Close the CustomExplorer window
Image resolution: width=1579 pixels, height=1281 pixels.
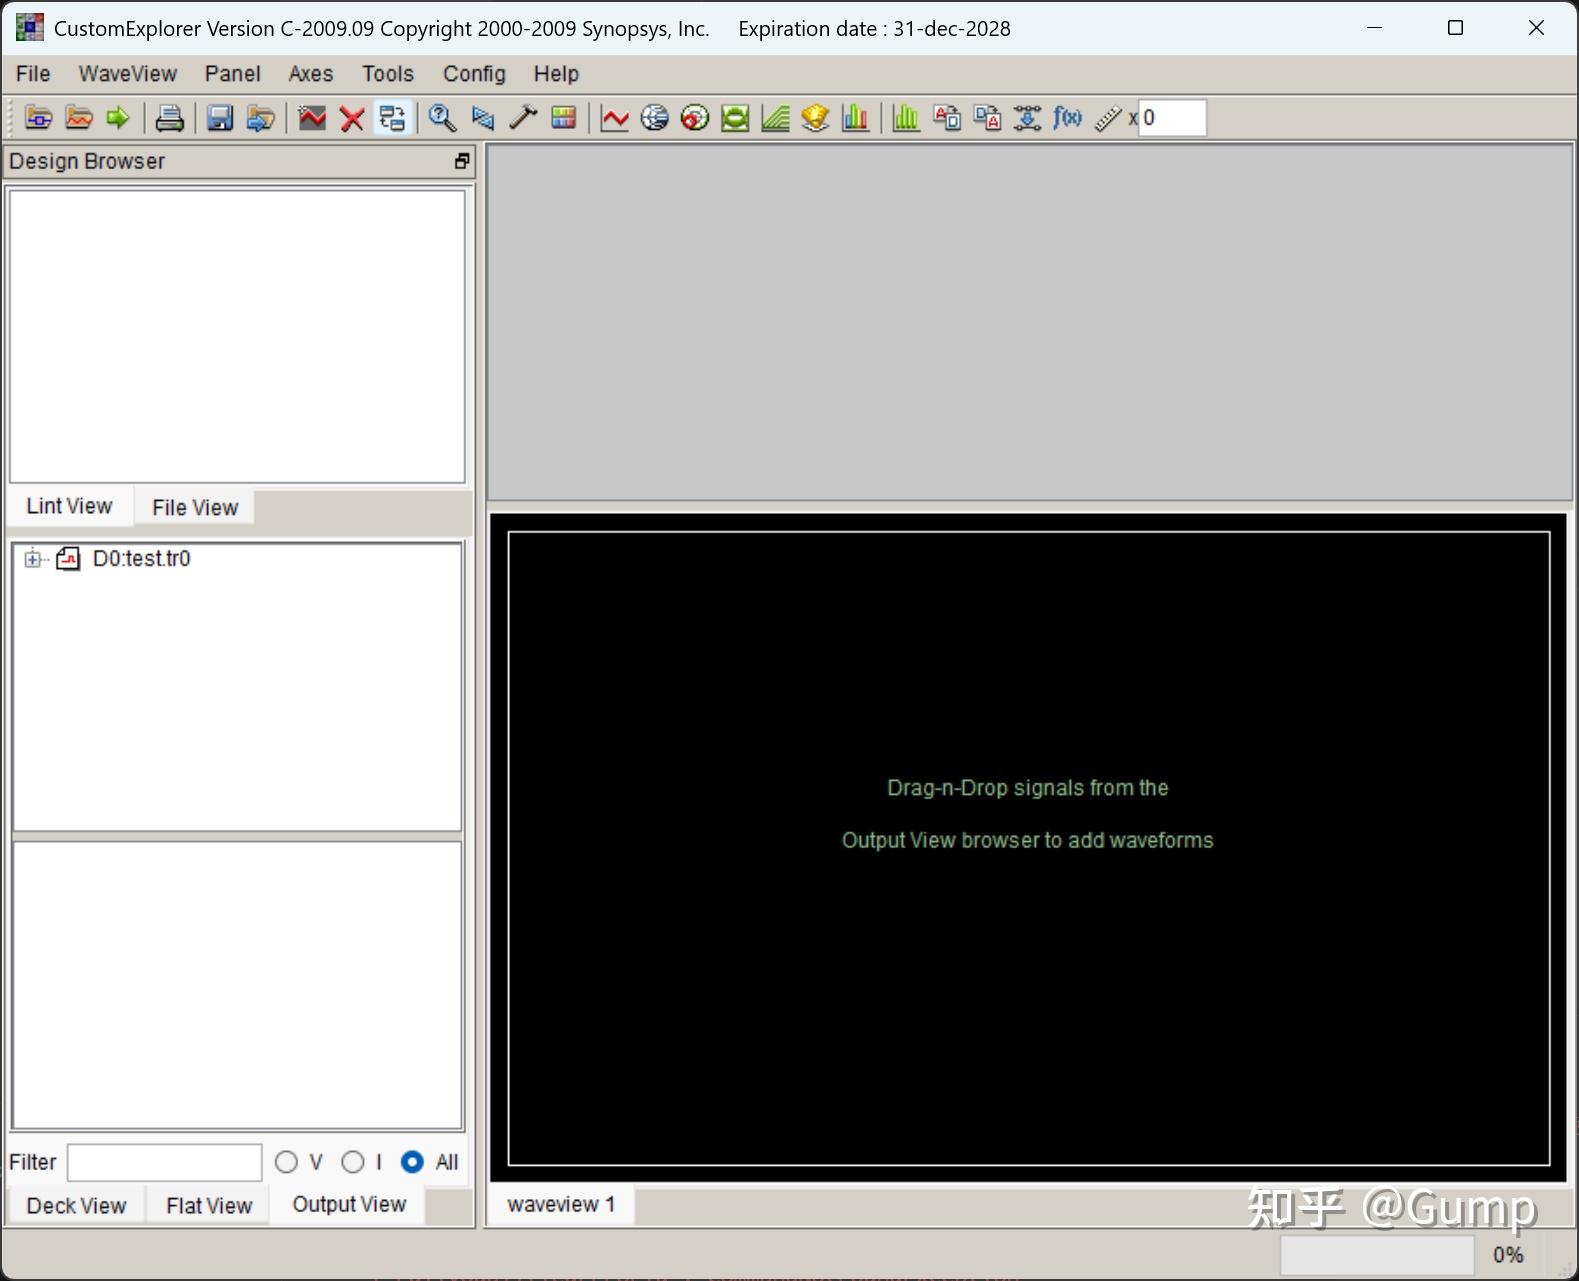1537,28
